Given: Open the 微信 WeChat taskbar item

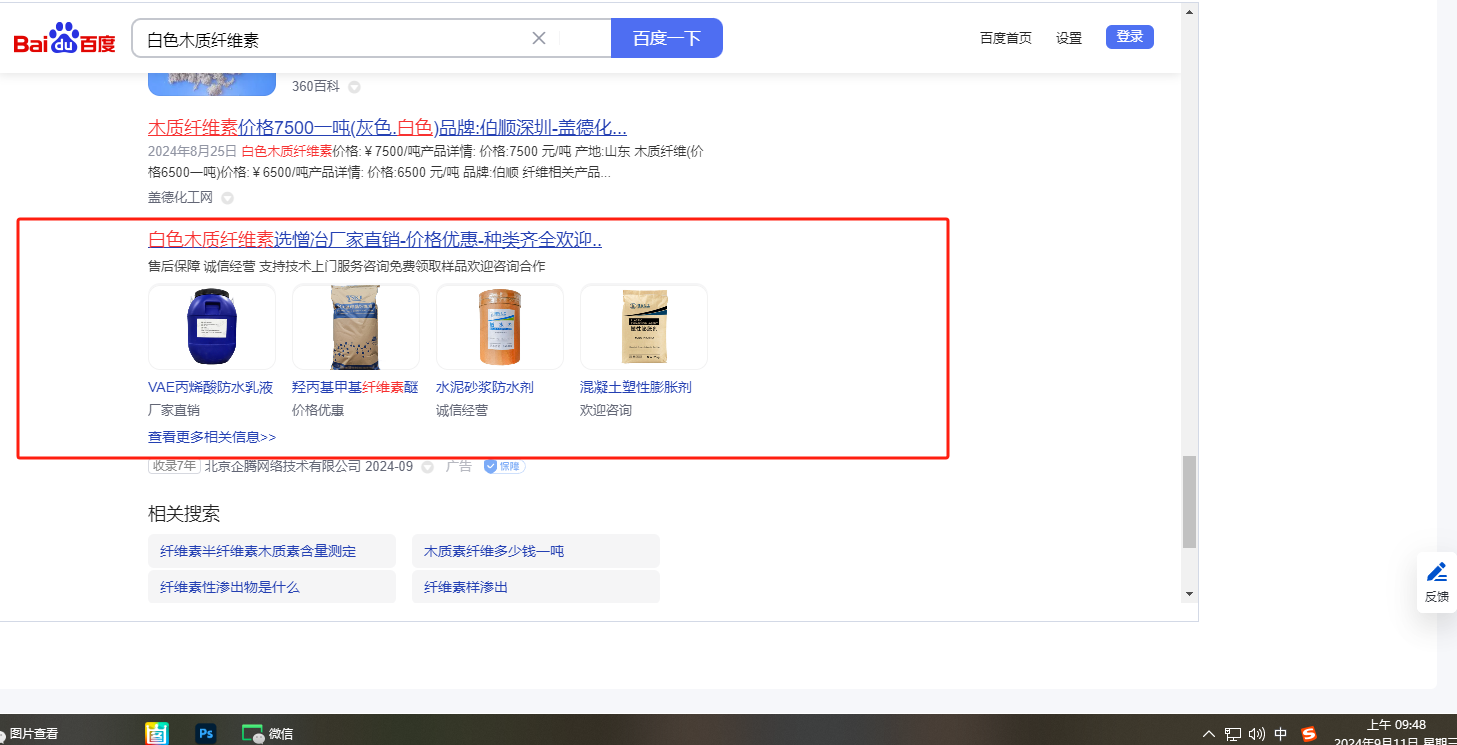Looking at the screenshot, I should point(268,733).
